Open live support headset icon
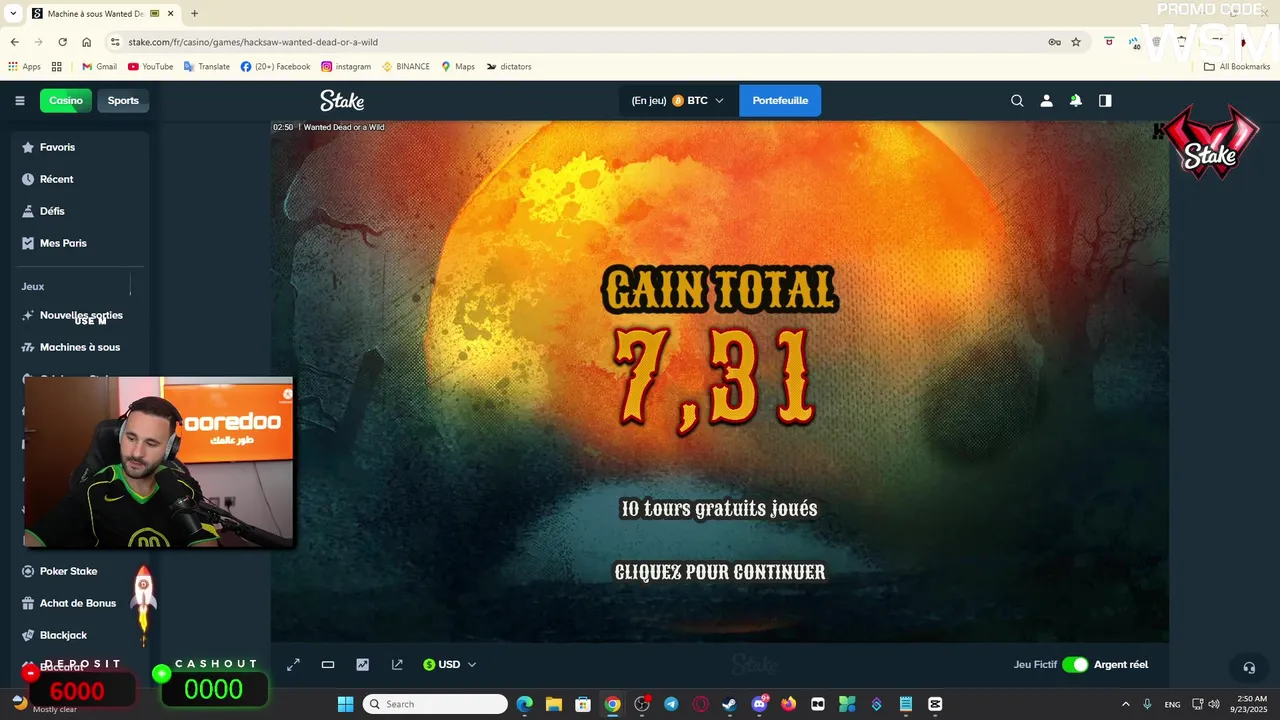The width and height of the screenshot is (1280, 720). (x=1249, y=667)
